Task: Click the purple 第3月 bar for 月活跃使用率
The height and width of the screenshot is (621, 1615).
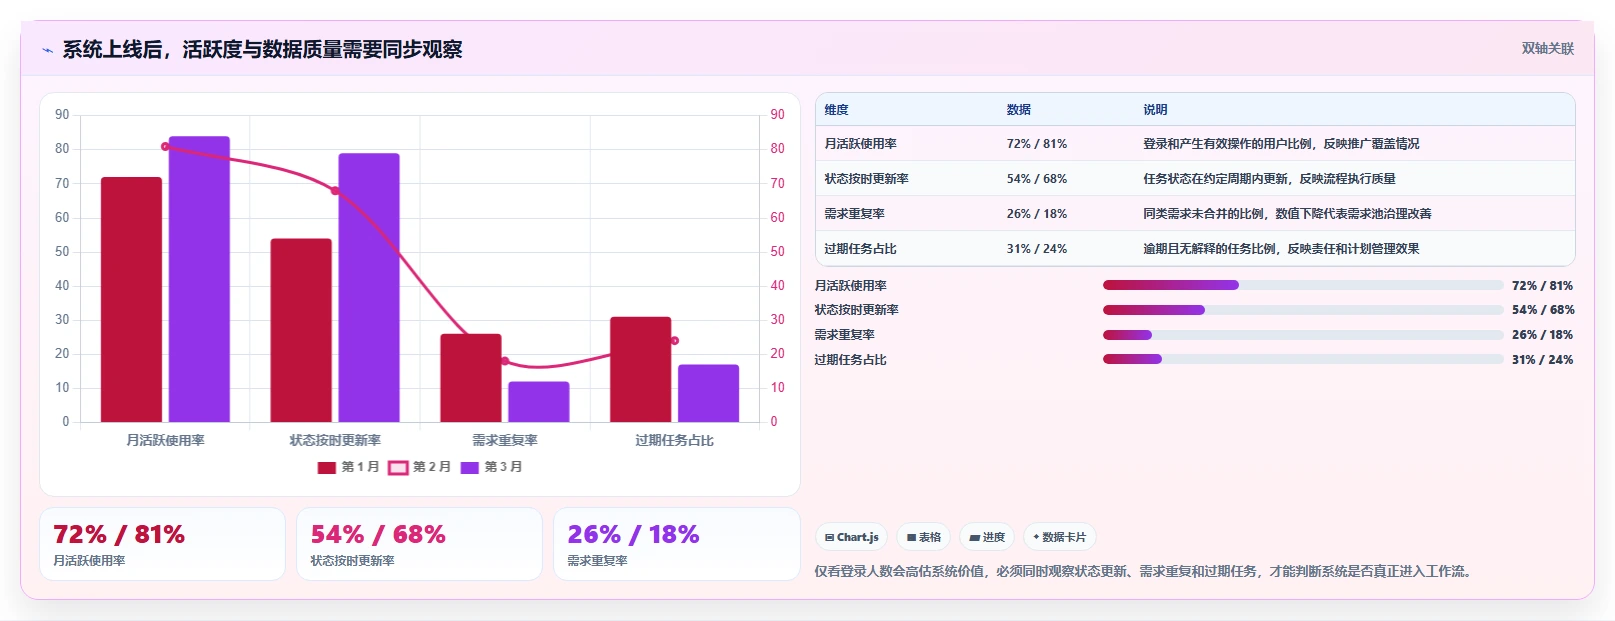Action: click(x=199, y=279)
